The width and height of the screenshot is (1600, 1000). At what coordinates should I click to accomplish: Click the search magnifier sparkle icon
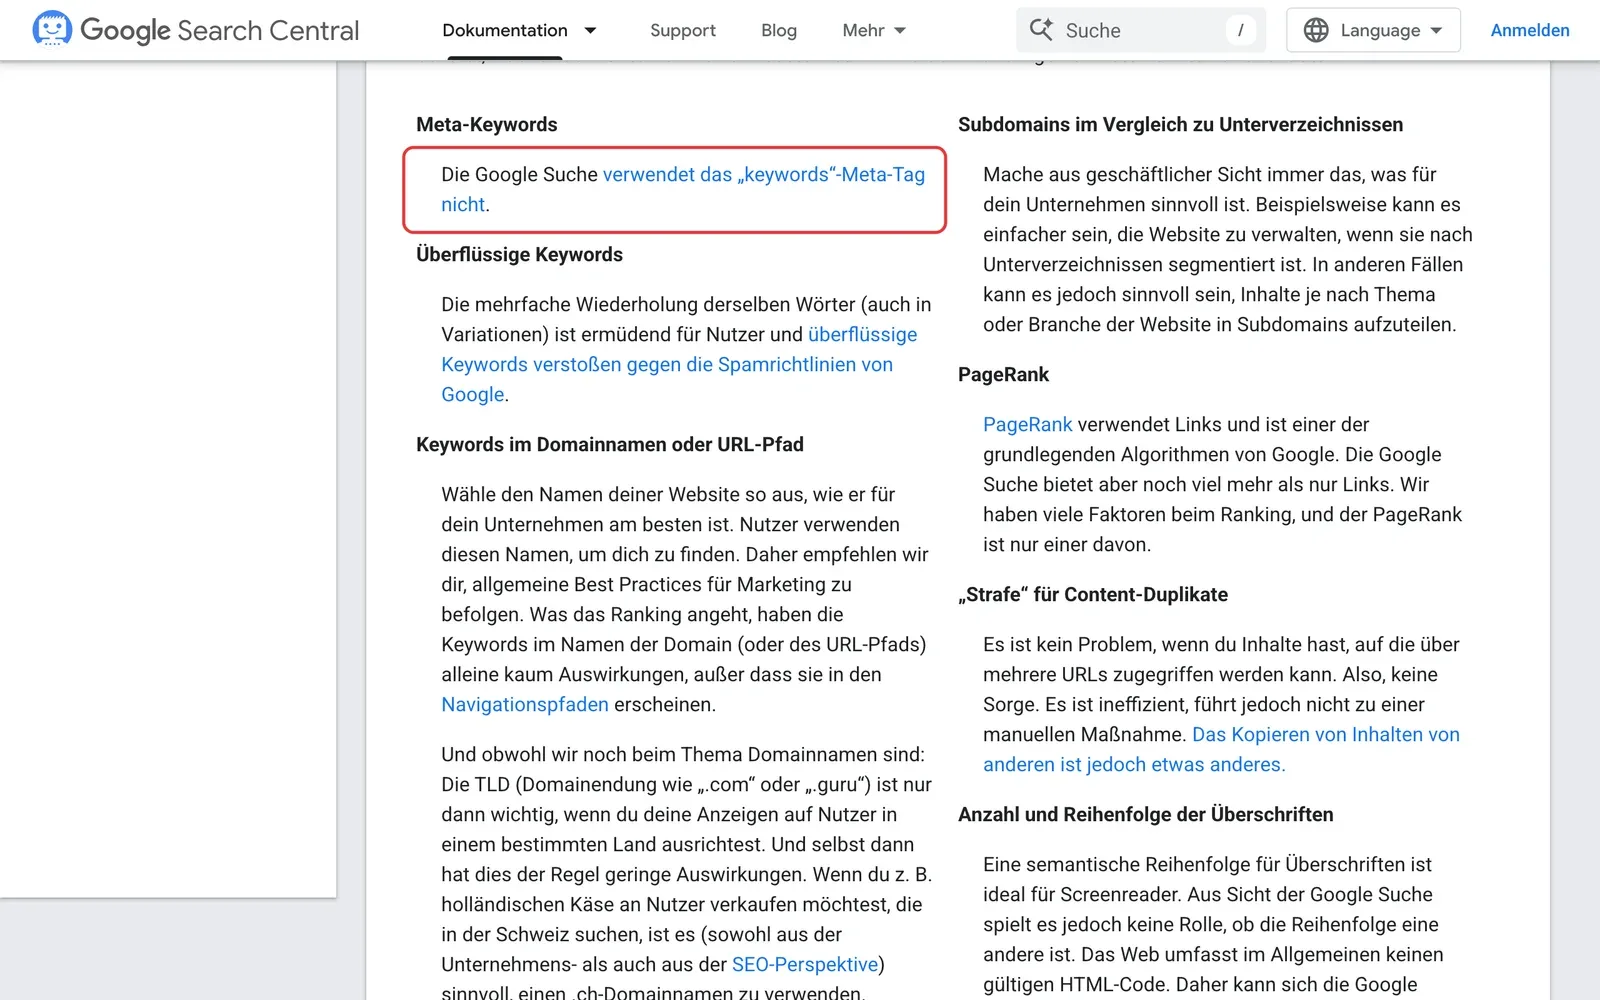(1041, 30)
